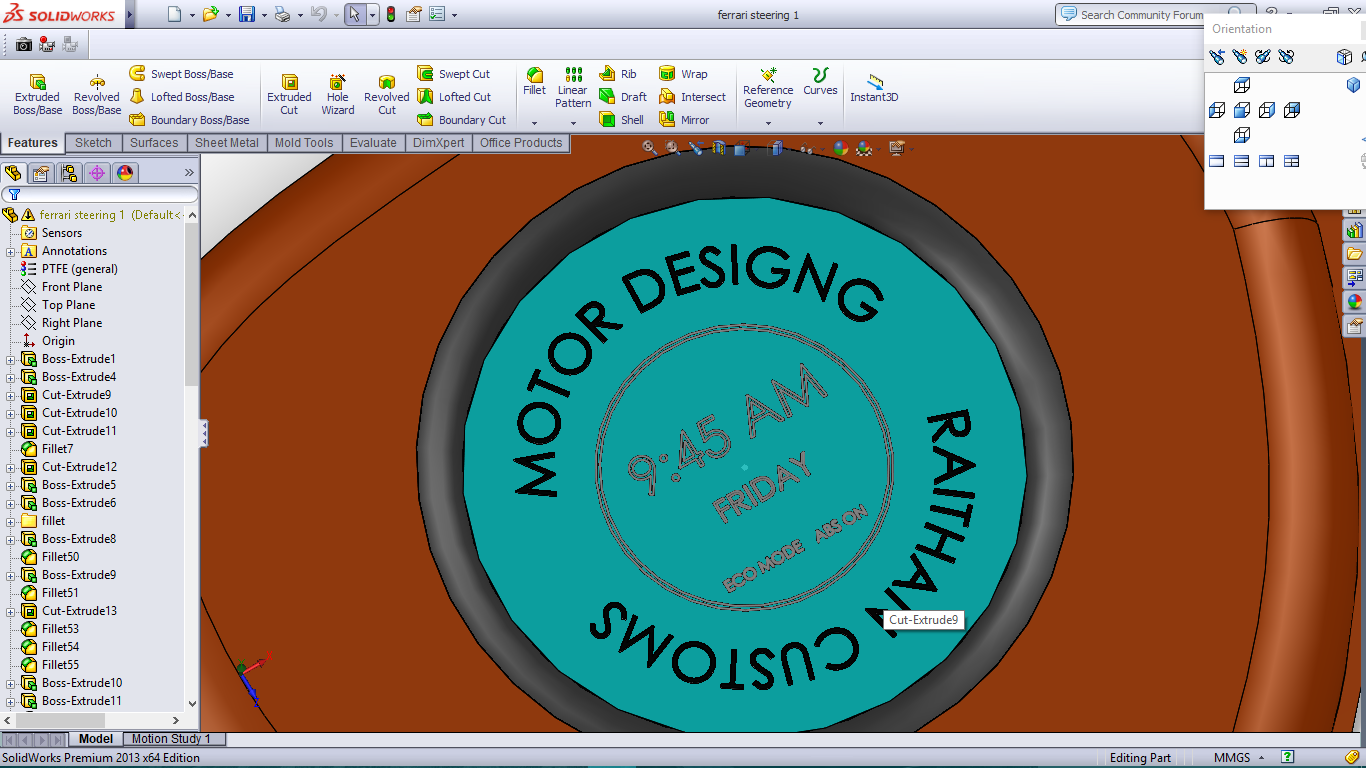This screenshot has width=1366, height=768.
Task: Click the Extruded Boss/Base tool
Action: click(37, 94)
